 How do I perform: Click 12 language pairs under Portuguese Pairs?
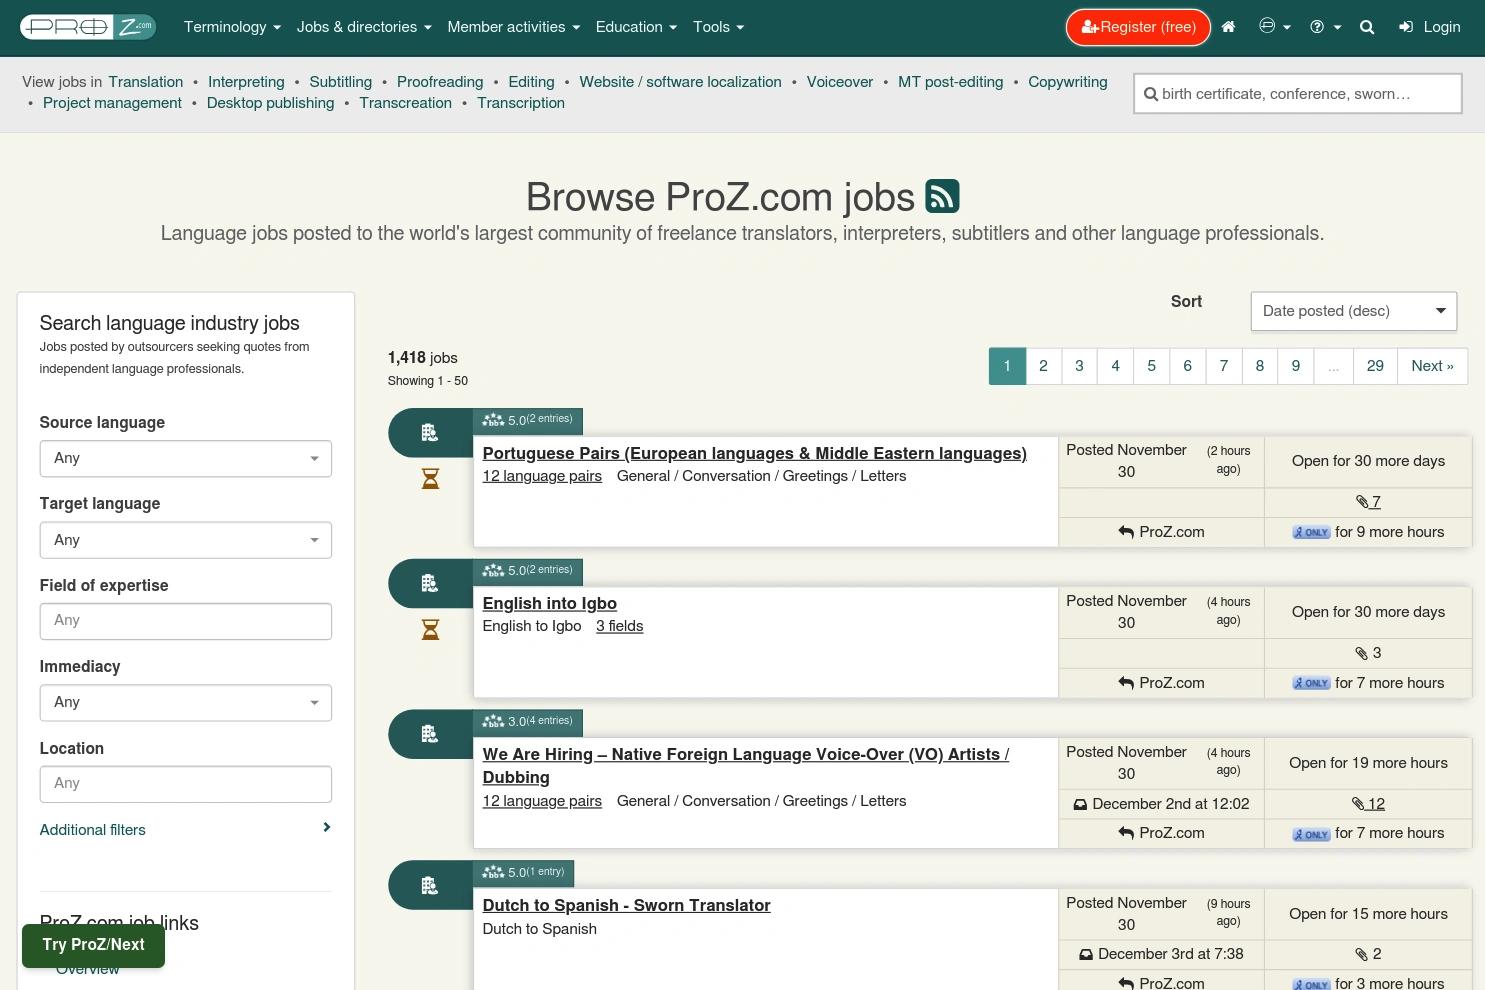coord(542,476)
